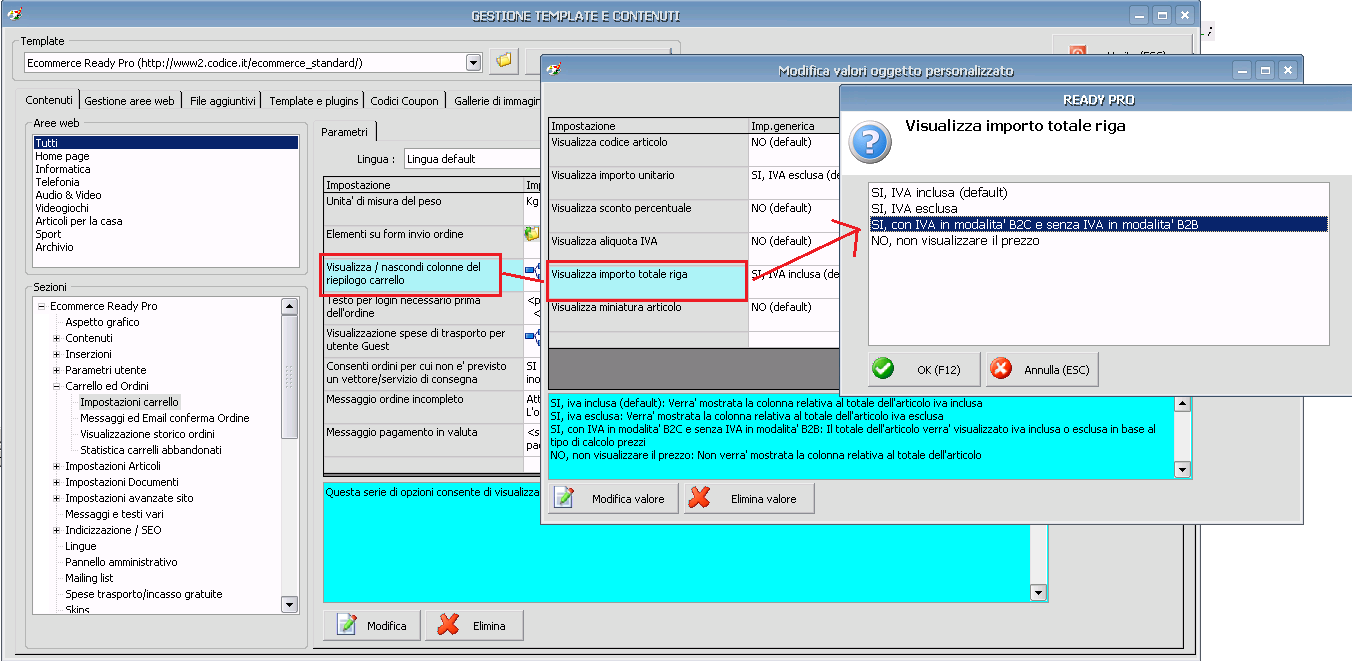Select the Parametri tab
Image resolution: width=1352 pixels, height=661 pixels.
(345, 132)
